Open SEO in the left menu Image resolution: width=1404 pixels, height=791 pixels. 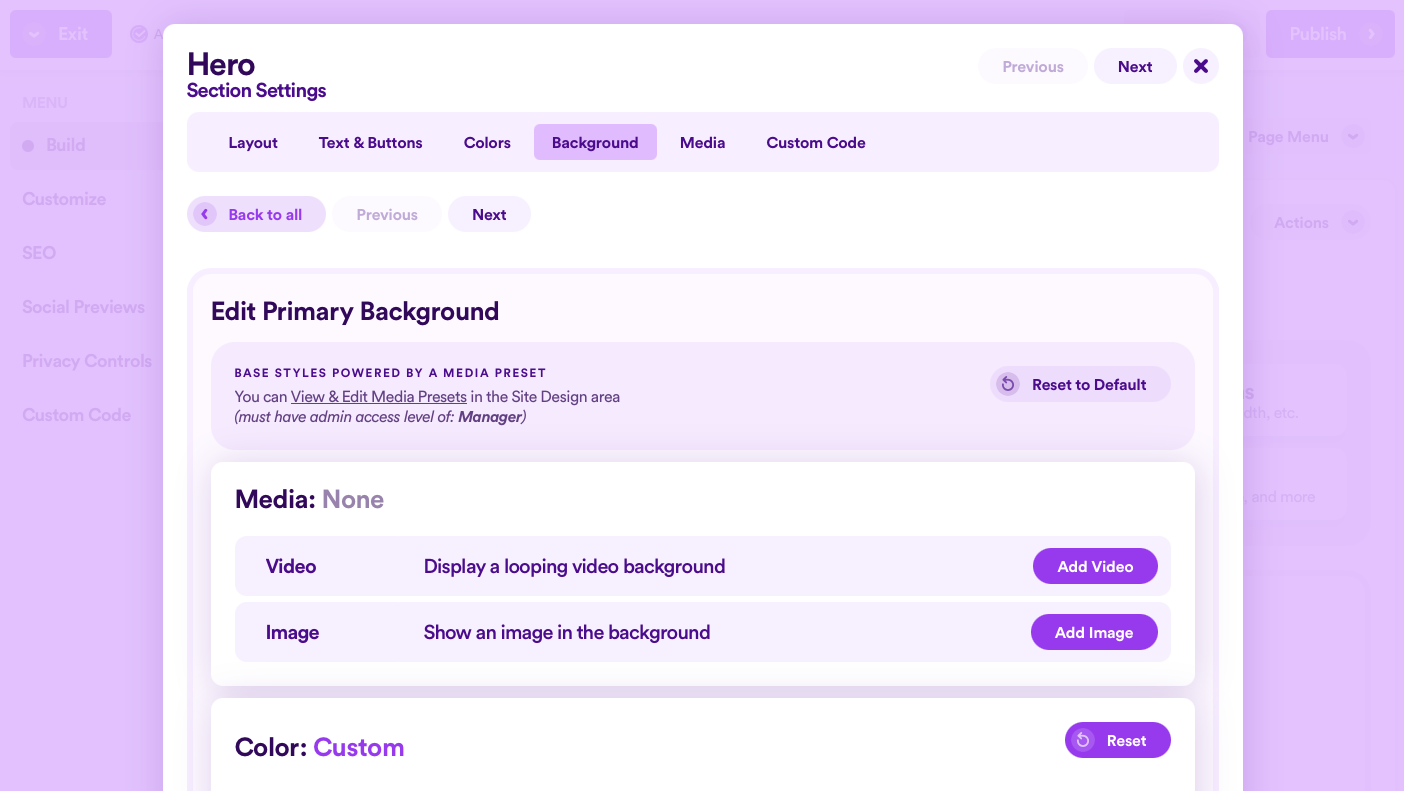tap(39, 253)
